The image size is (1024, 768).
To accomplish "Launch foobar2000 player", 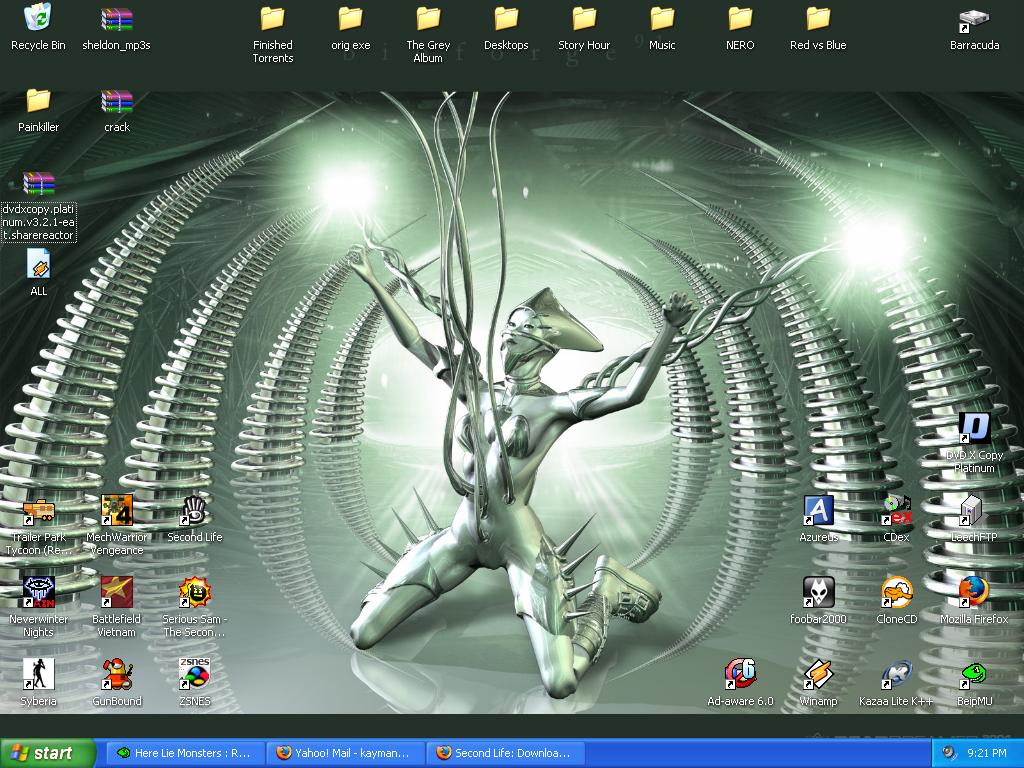I will (x=818, y=593).
